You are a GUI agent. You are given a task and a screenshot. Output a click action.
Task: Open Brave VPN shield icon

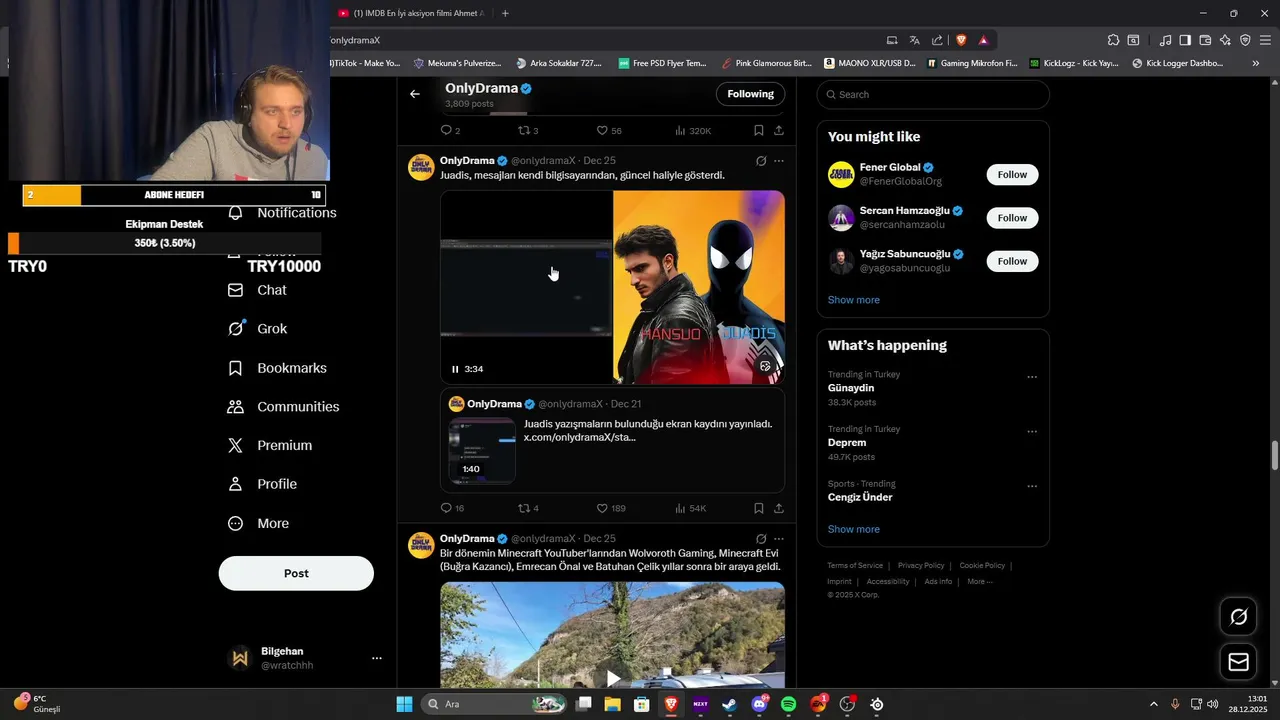click(1245, 40)
